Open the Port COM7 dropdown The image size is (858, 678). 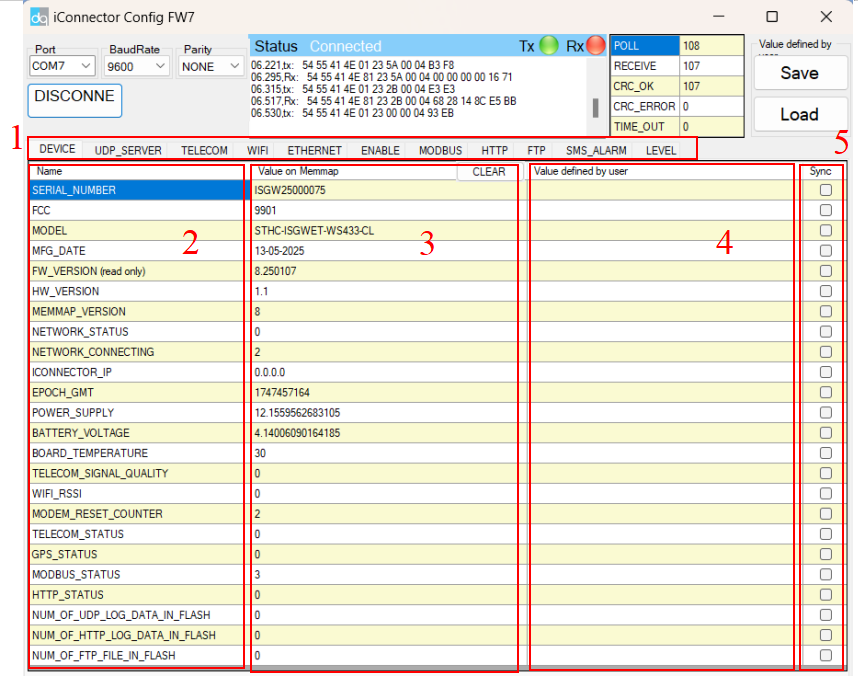(x=62, y=66)
